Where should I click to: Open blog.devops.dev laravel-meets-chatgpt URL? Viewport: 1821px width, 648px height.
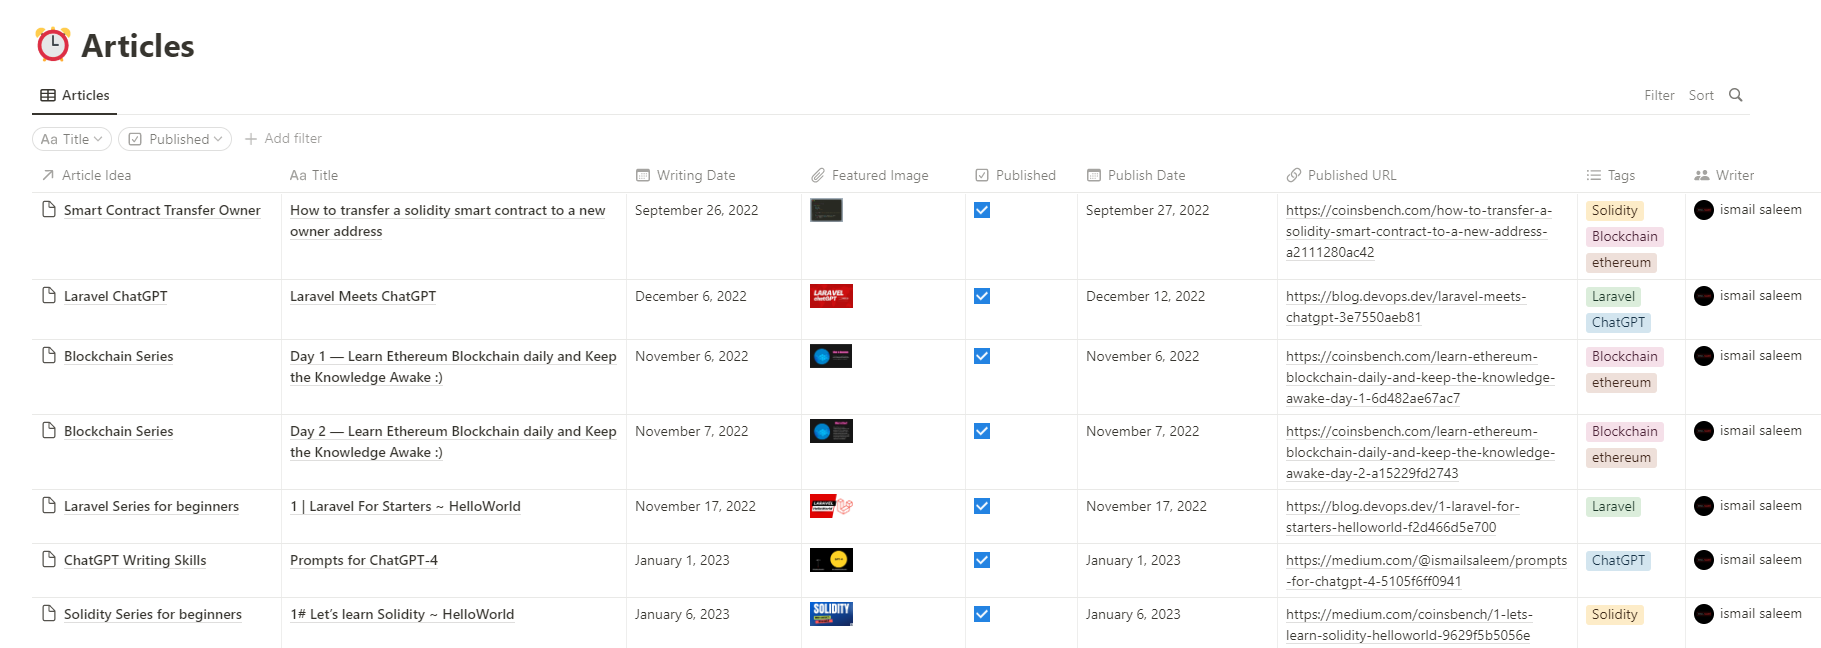click(x=1405, y=307)
